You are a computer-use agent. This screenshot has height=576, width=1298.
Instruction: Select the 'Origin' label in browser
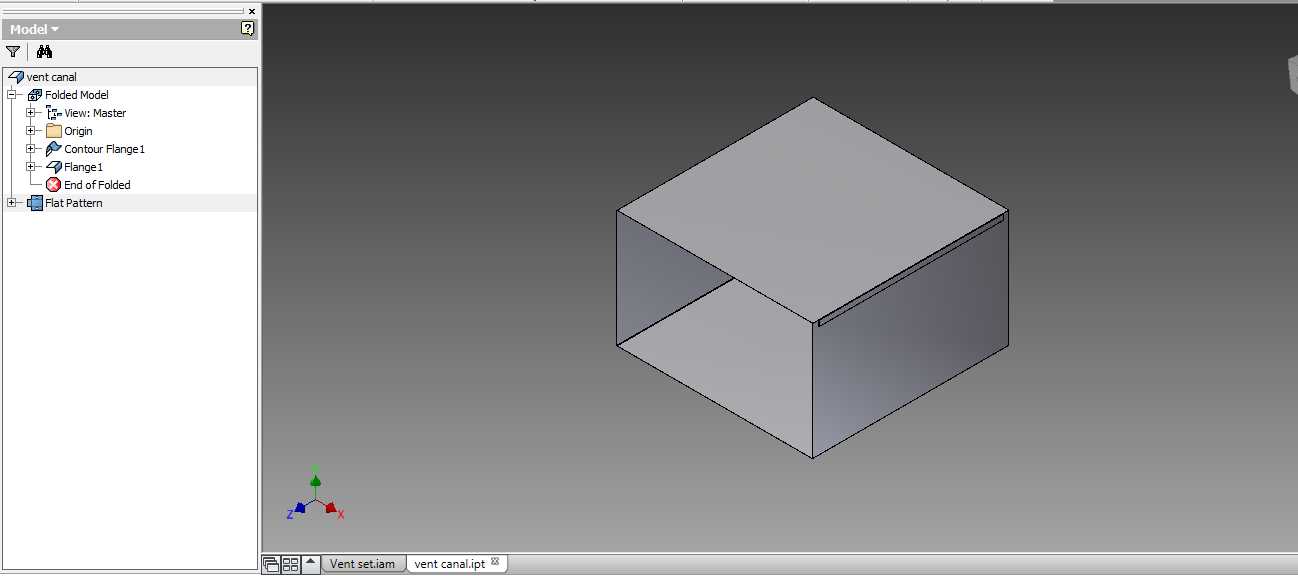[x=79, y=131]
